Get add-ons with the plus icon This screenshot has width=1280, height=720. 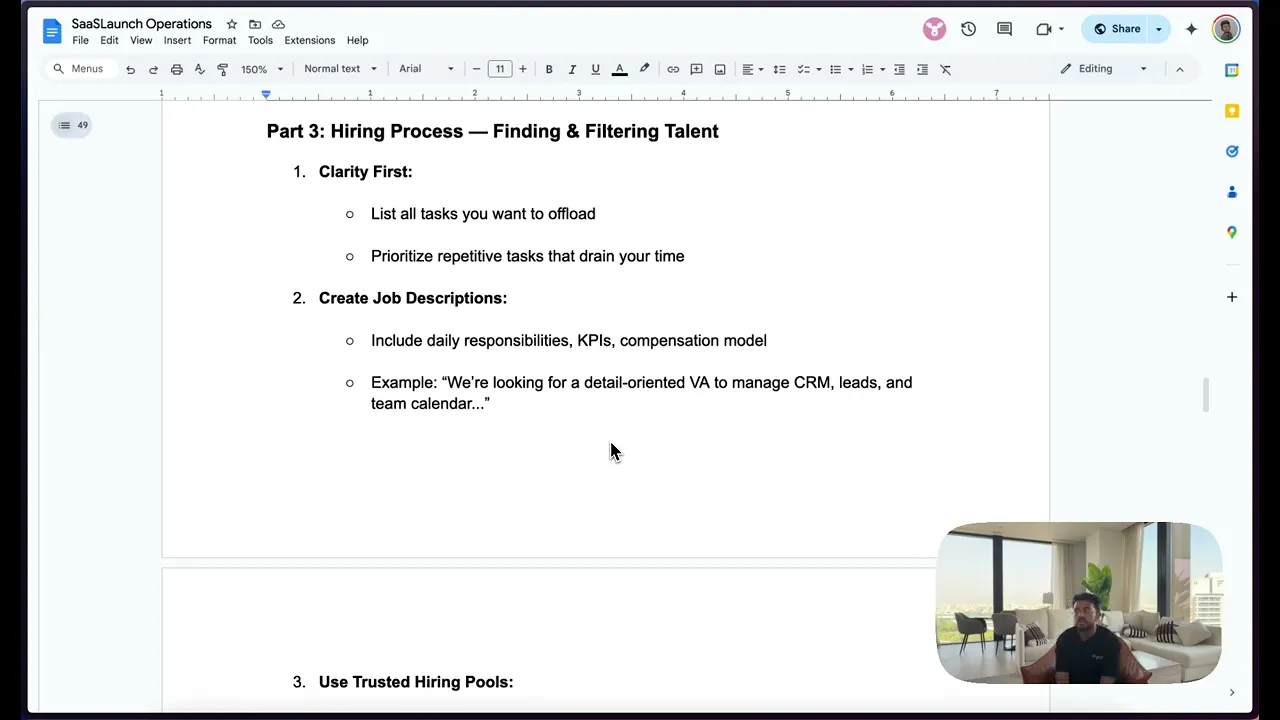[x=1232, y=297]
